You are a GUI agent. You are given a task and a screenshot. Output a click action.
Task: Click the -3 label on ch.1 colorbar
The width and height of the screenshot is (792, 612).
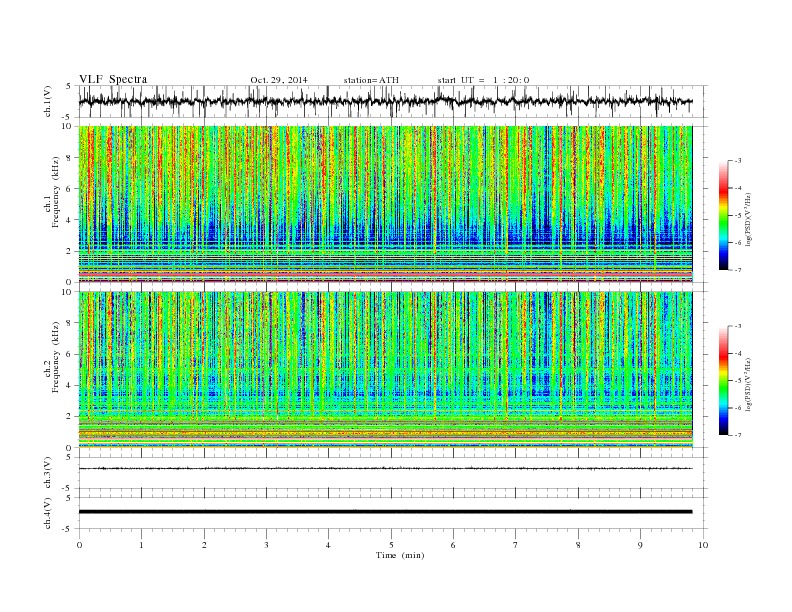click(738, 161)
